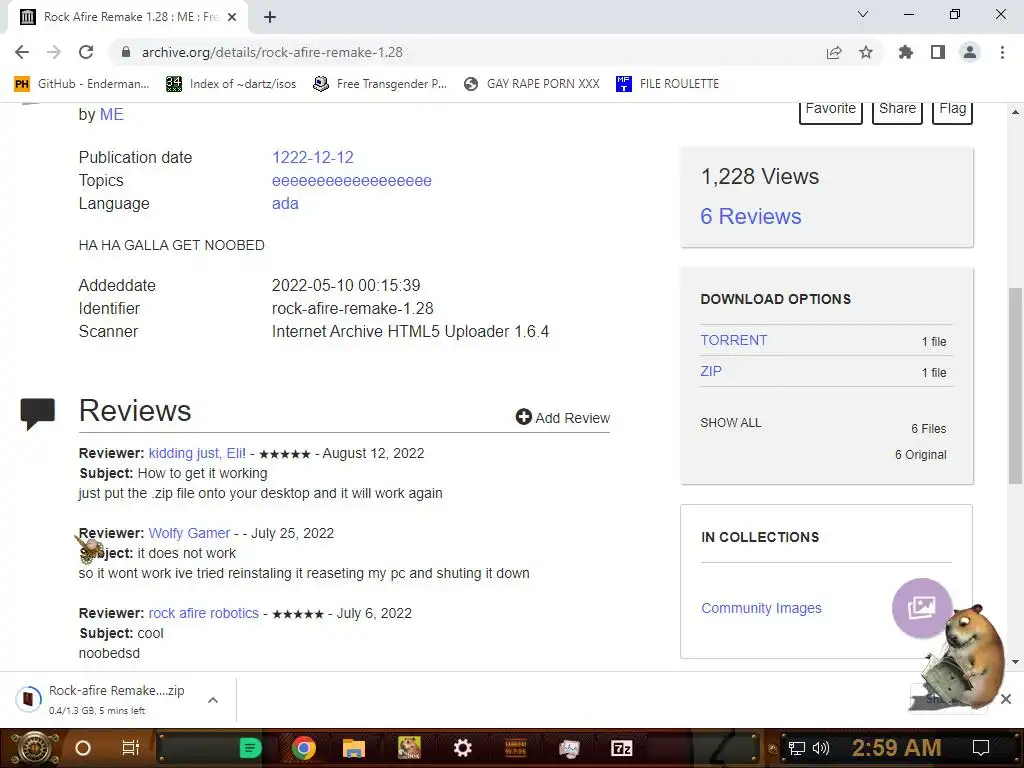
Task: Open Cortana circle in taskbar
Action: 83,748
